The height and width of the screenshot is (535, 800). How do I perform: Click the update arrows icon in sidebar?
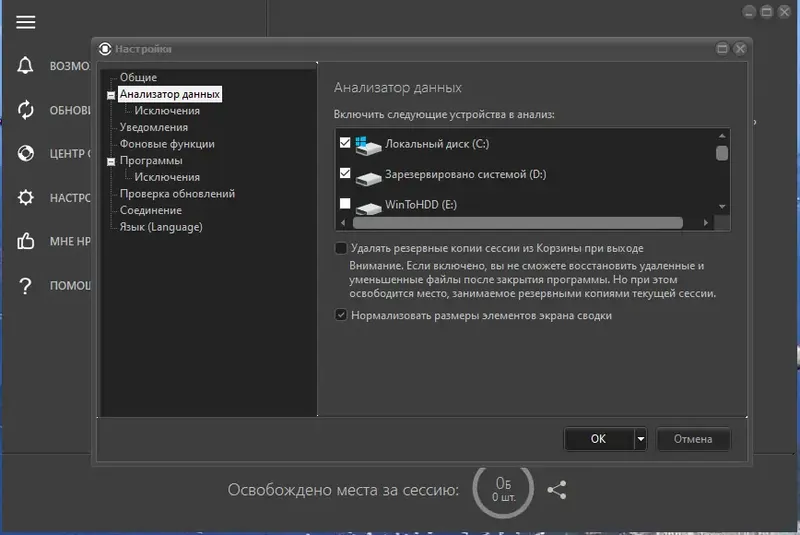click(26, 110)
